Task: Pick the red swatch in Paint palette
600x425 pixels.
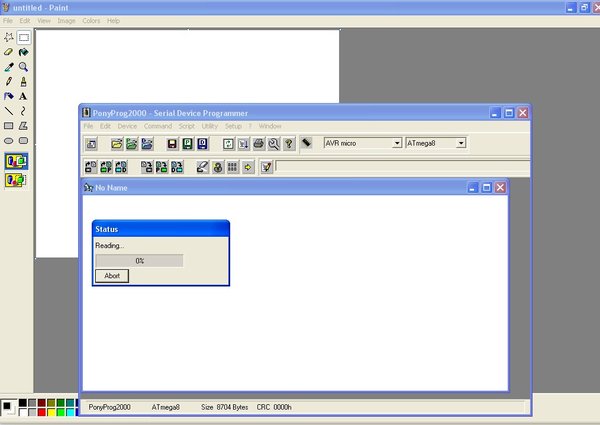Action: click(42, 412)
